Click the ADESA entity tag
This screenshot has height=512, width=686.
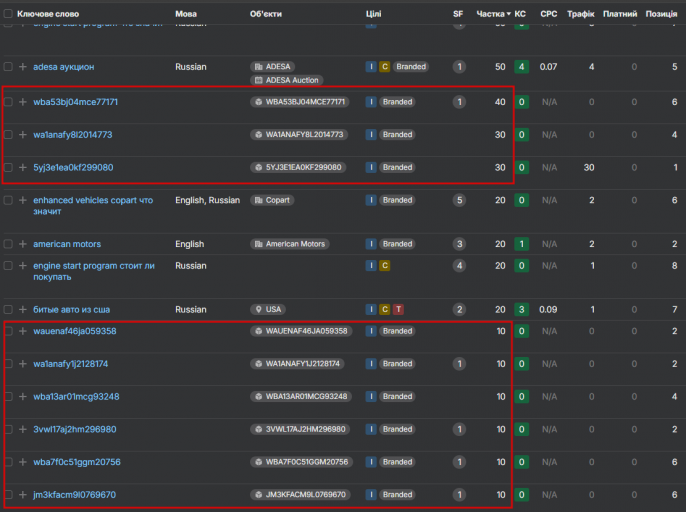(x=273, y=67)
